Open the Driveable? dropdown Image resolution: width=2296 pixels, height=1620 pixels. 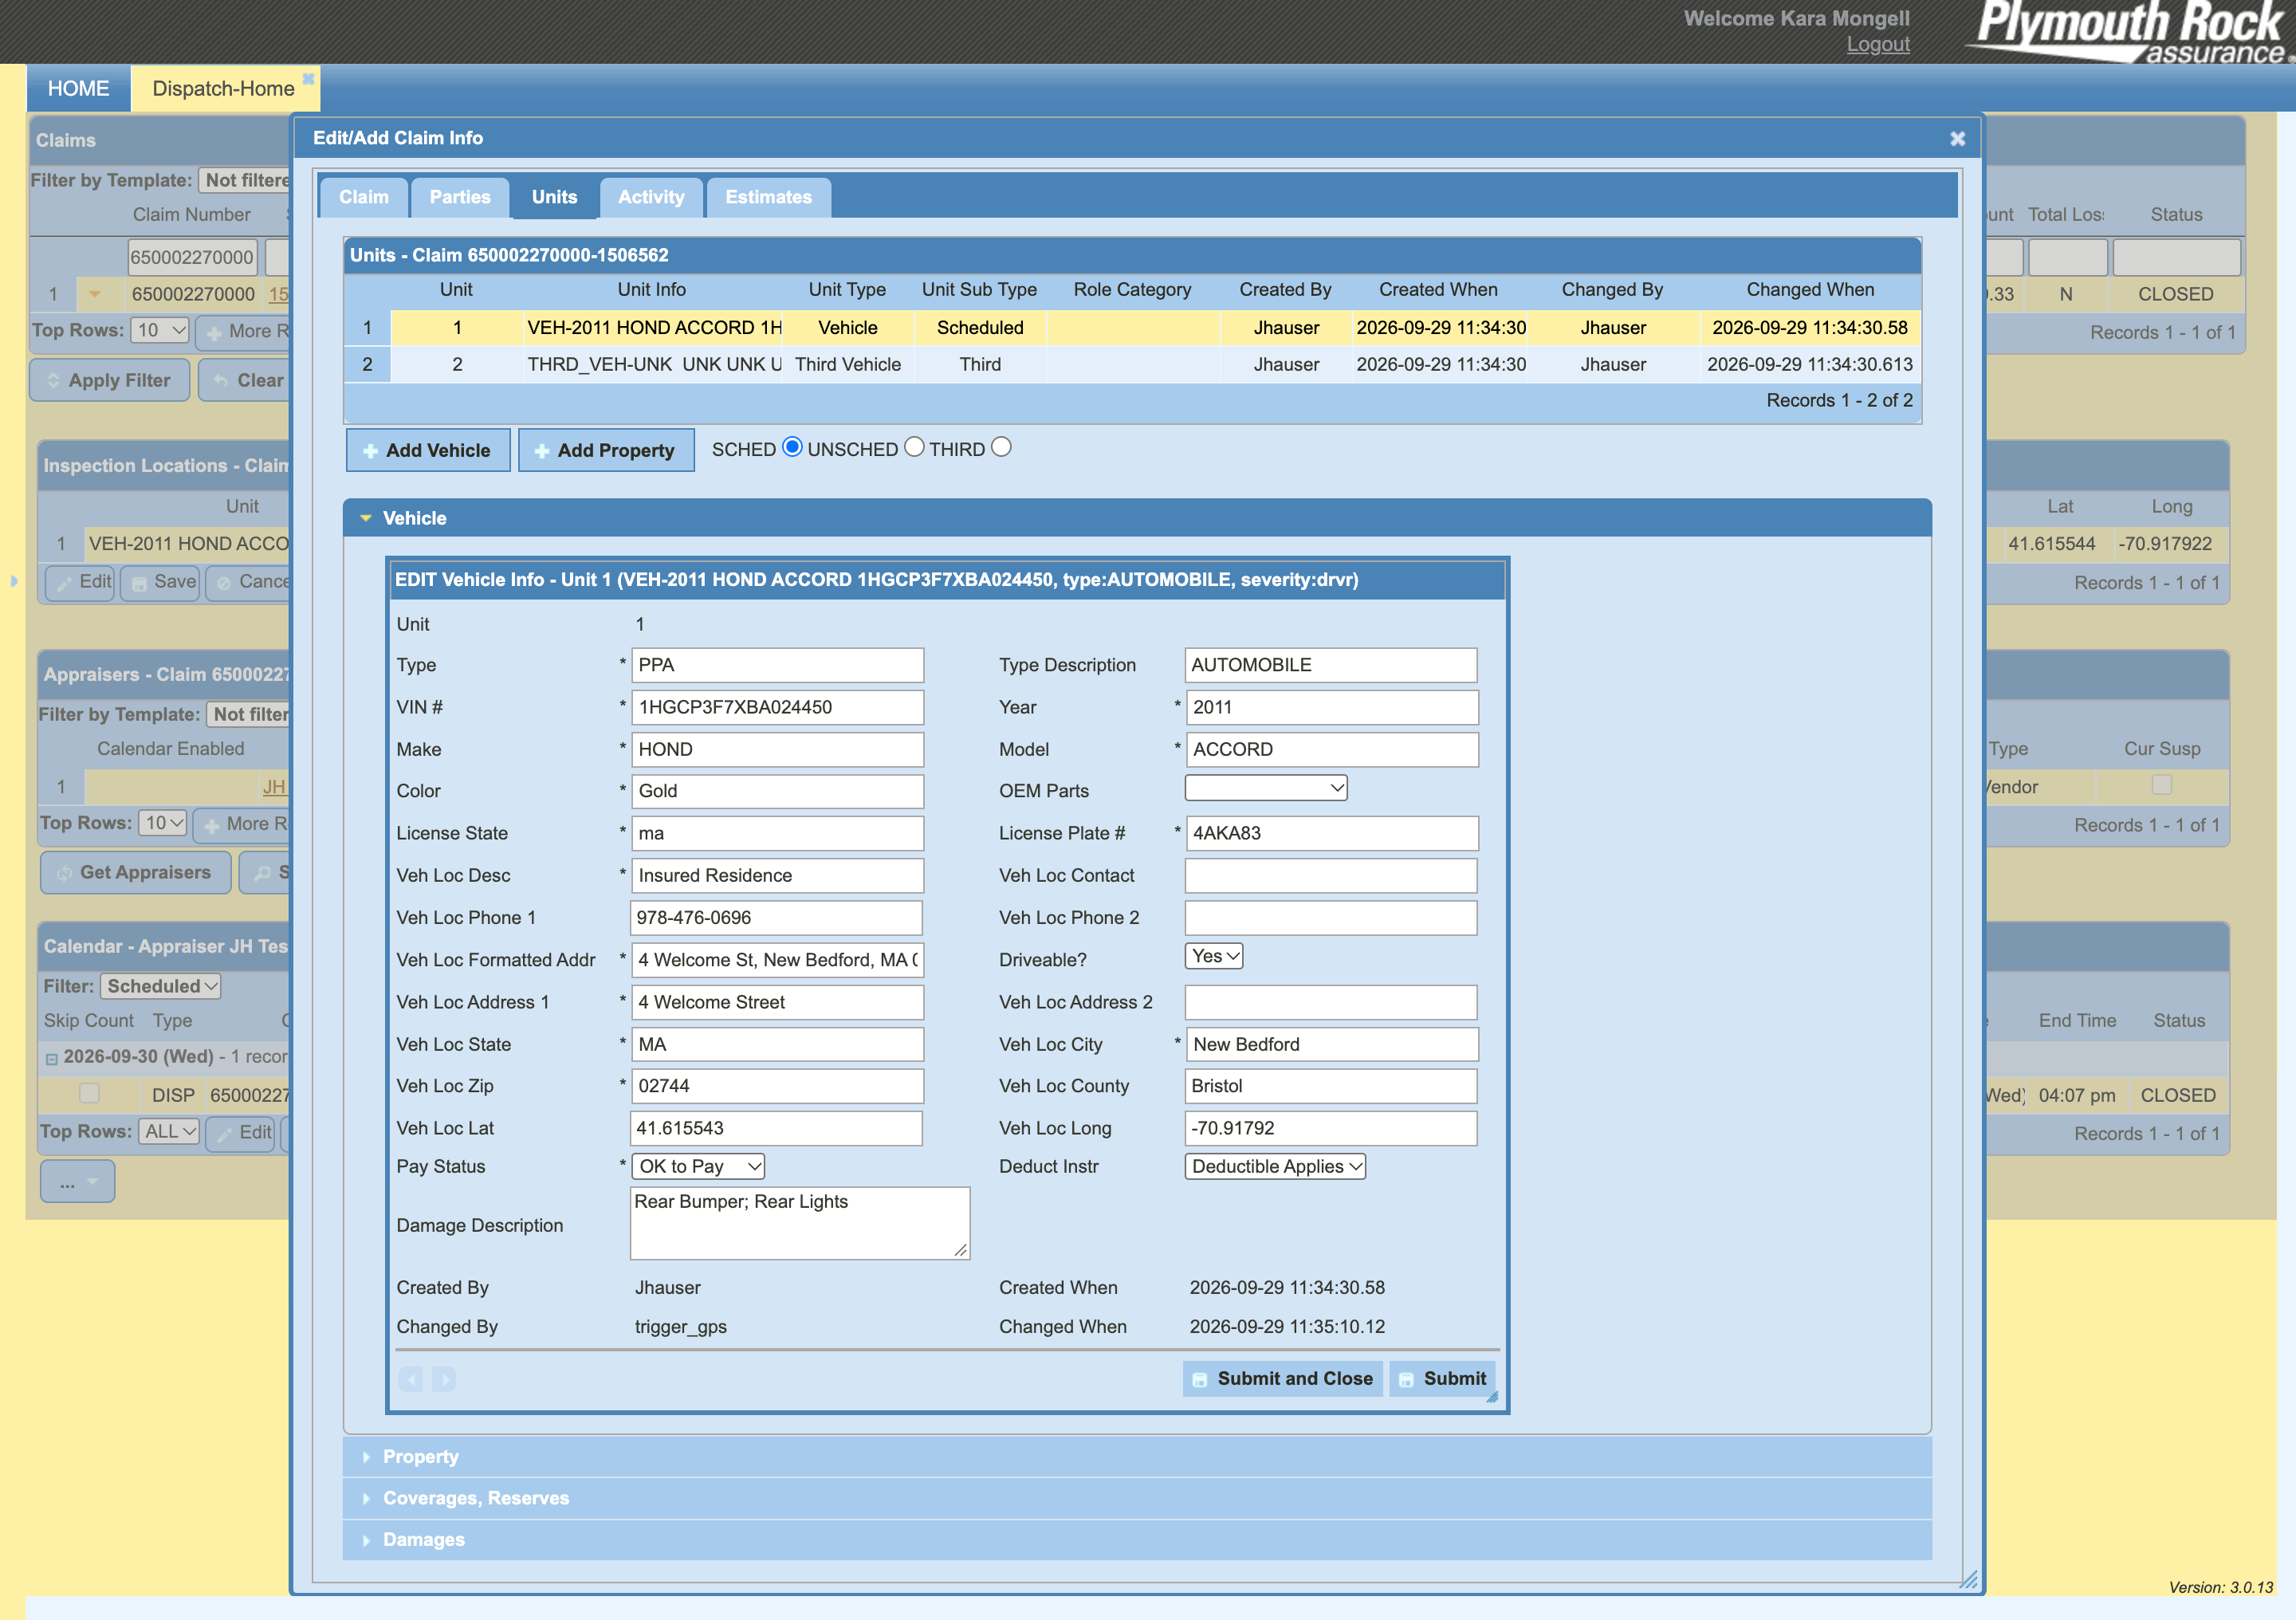tap(1214, 956)
